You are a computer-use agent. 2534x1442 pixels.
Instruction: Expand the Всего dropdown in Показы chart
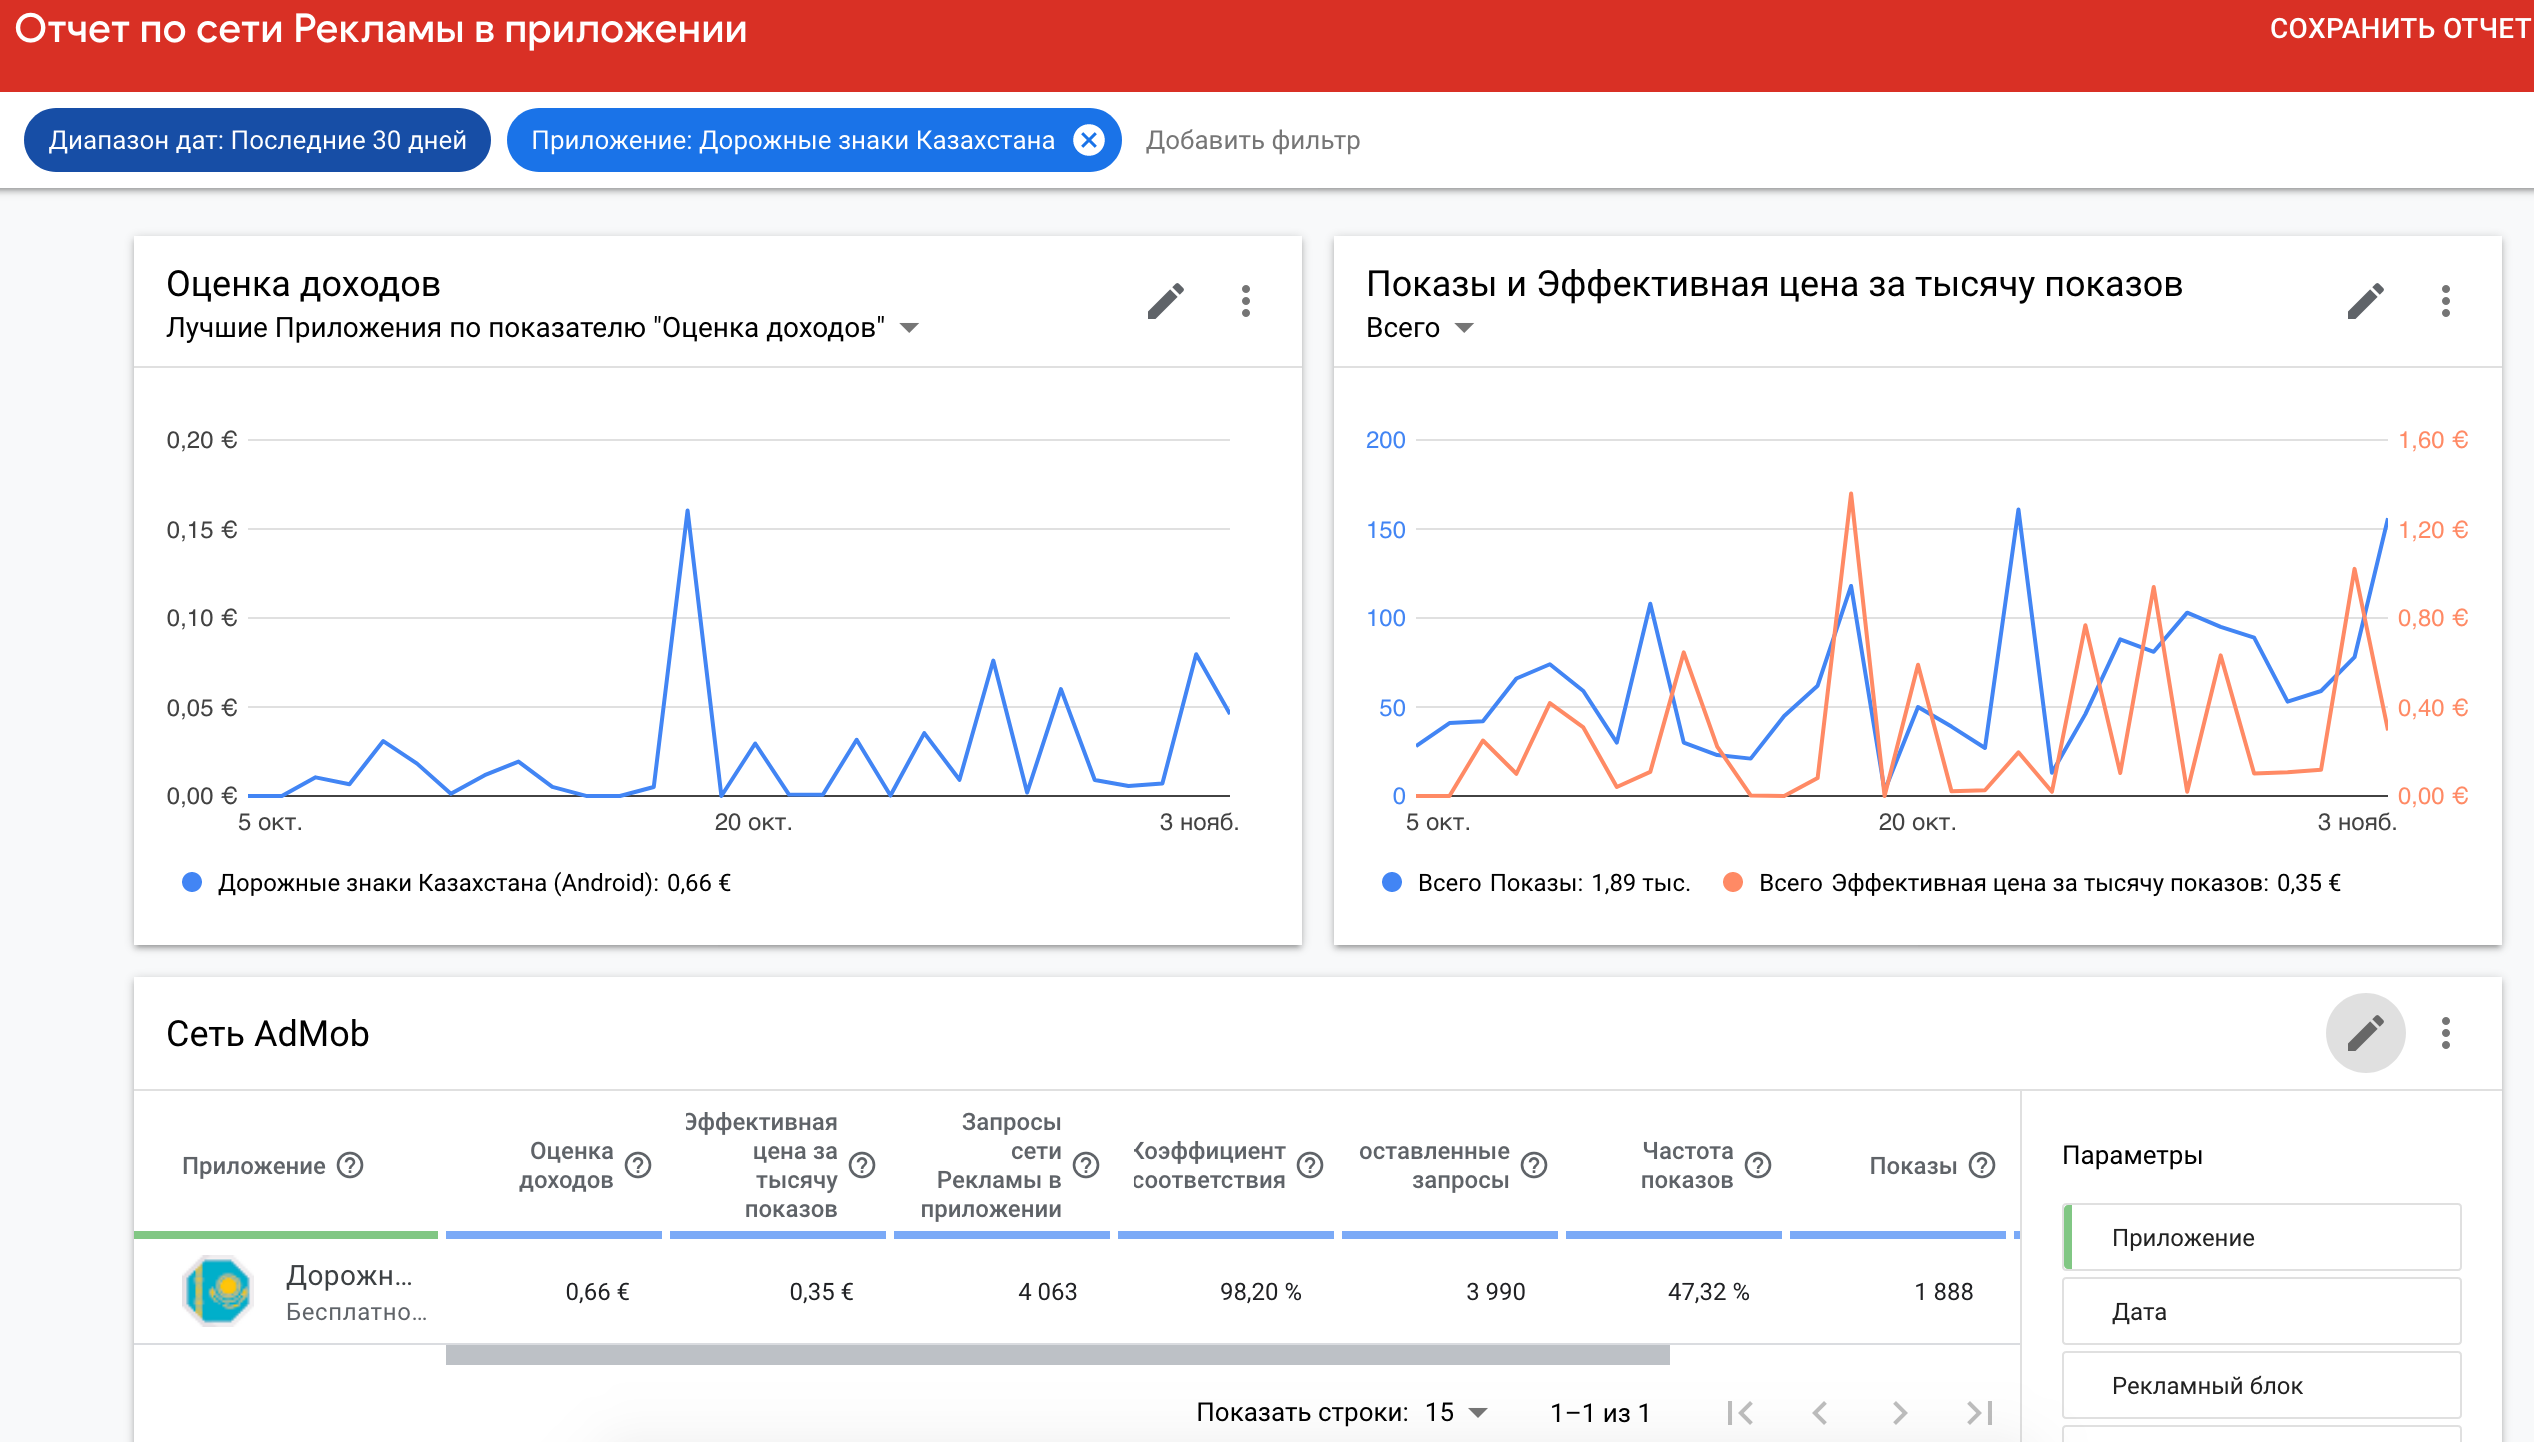[1420, 328]
